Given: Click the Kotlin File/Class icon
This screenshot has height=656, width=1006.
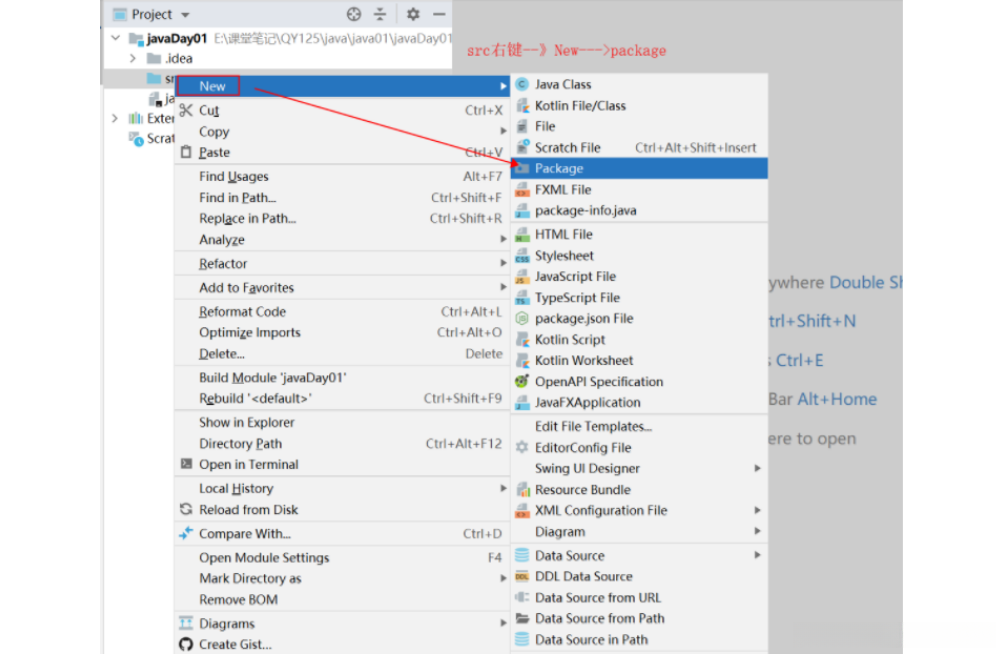Looking at the screenshot, I should pos(522,105).
